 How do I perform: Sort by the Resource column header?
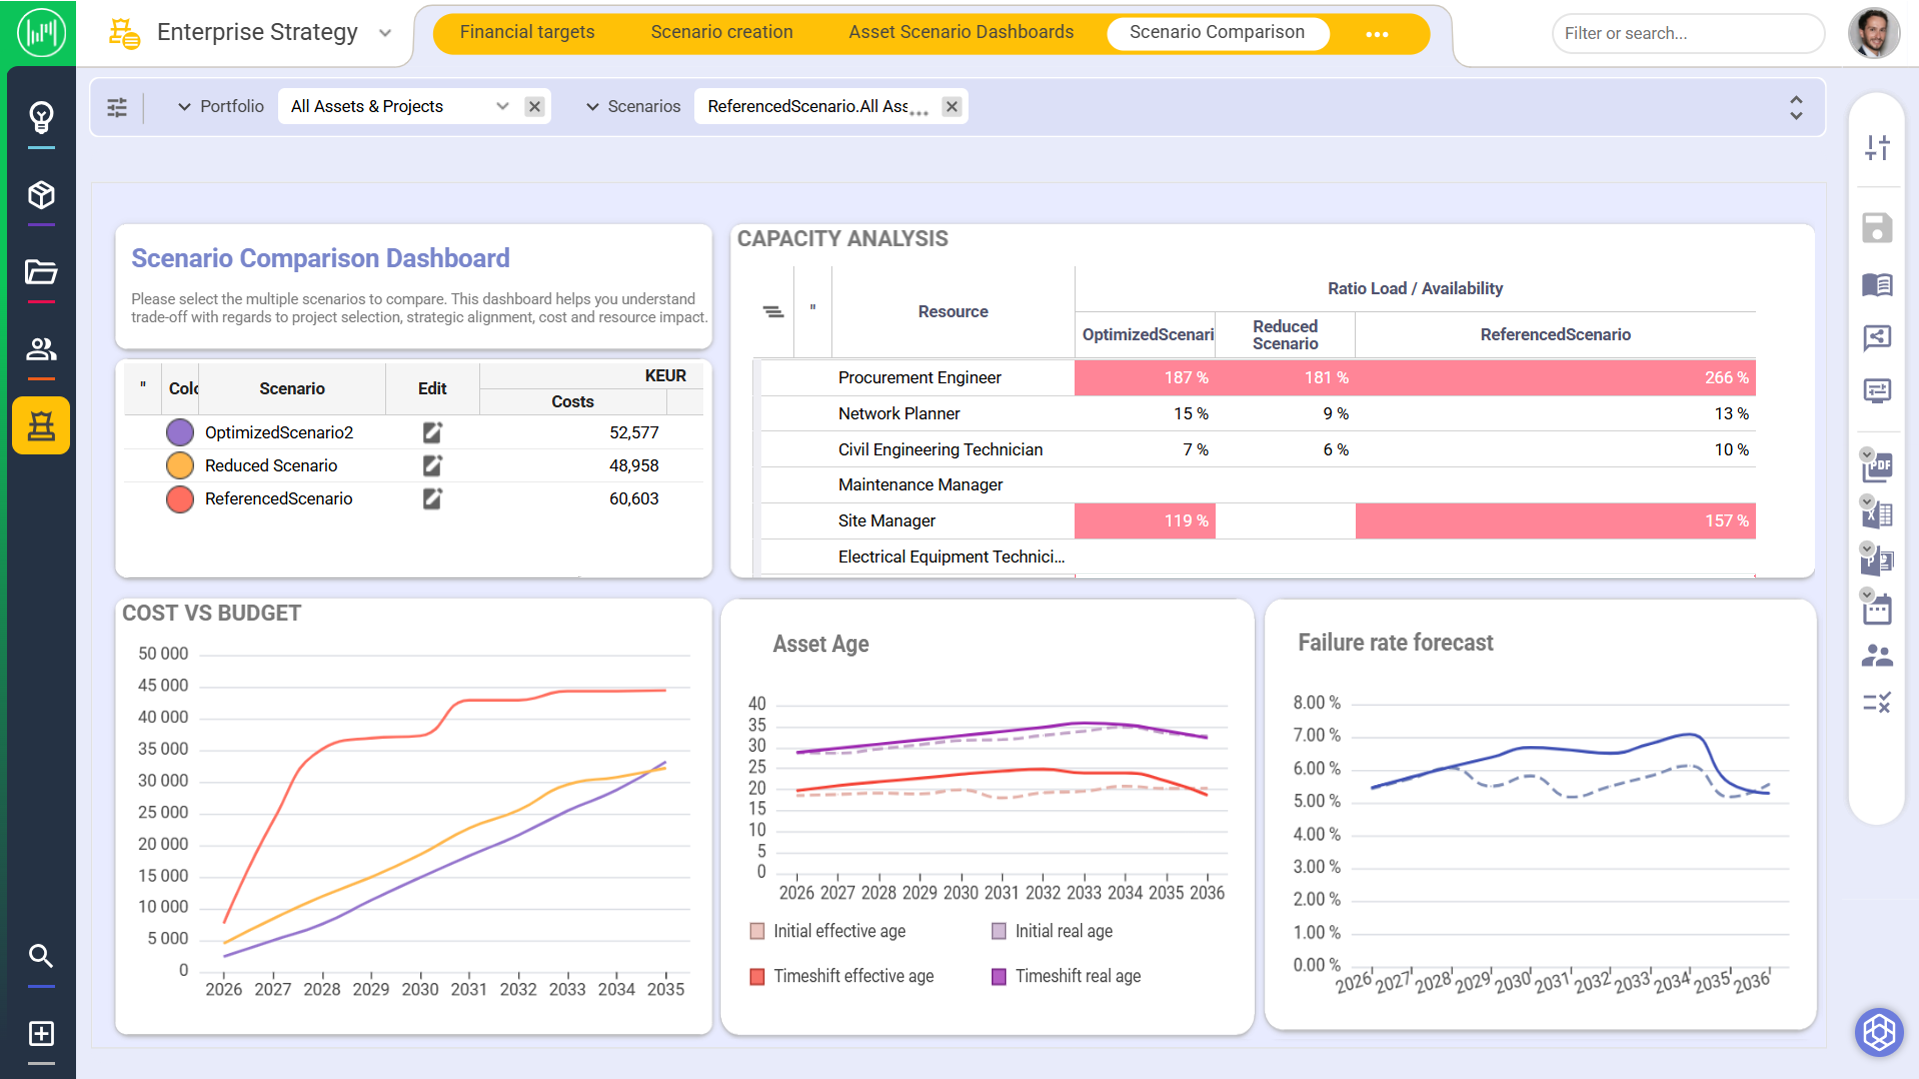pyautogui.click(x=953, y=312)
